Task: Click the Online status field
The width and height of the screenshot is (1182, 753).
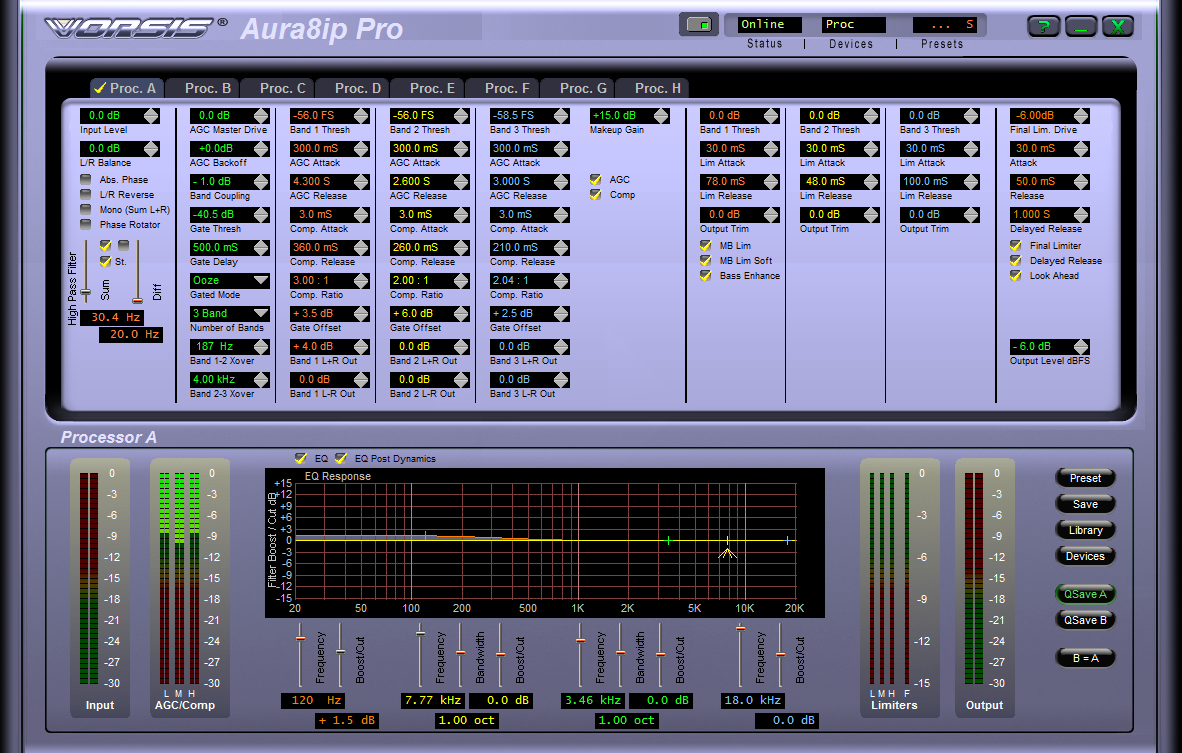Action: (x=769, y=25)
